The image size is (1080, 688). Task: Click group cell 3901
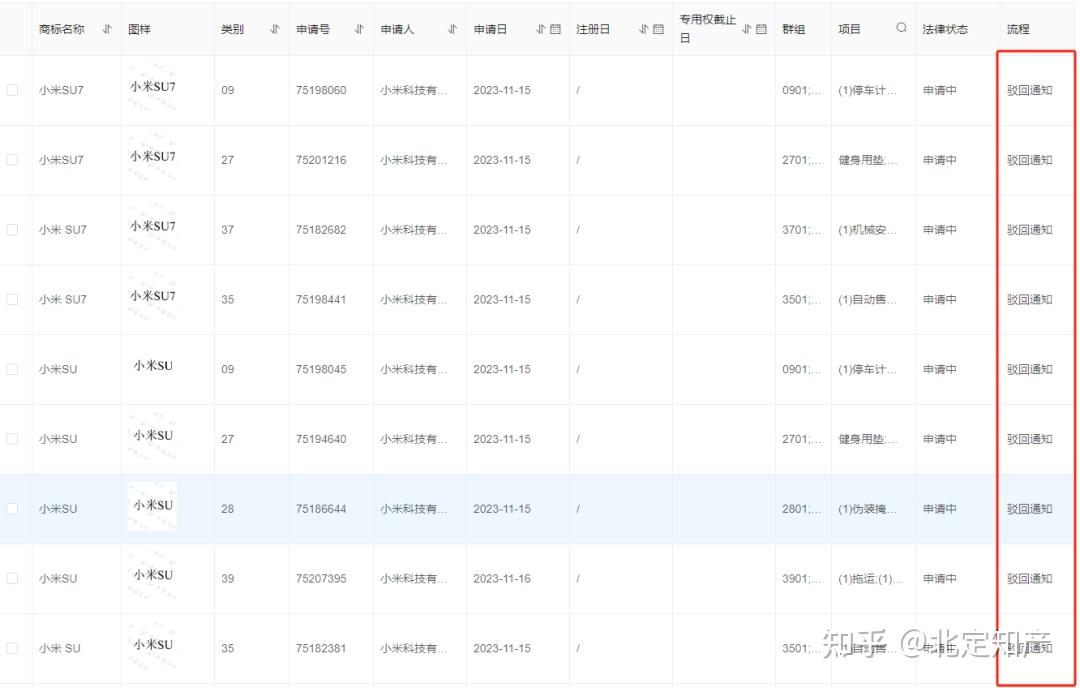pos(802,578)
